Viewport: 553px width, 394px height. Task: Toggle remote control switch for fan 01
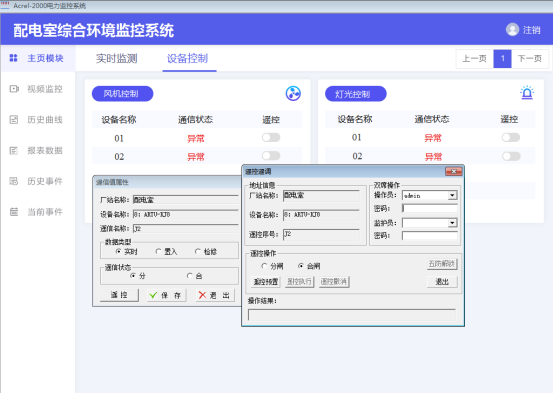[271, 137]
